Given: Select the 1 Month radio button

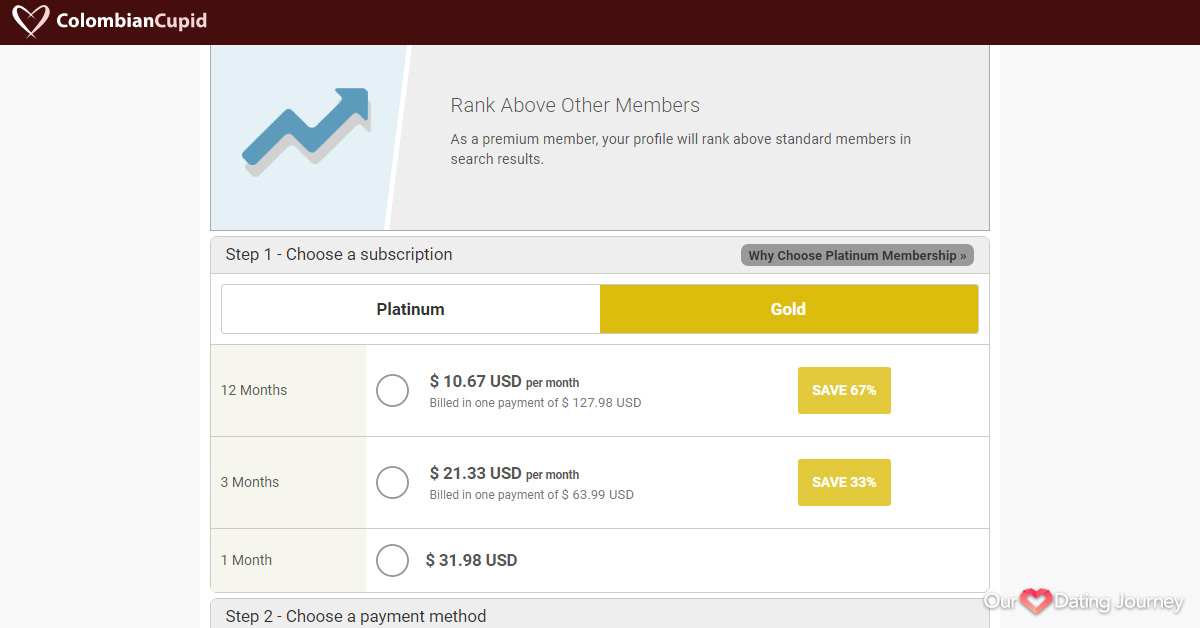Looking at the screenshot, I should pos(392,560).
